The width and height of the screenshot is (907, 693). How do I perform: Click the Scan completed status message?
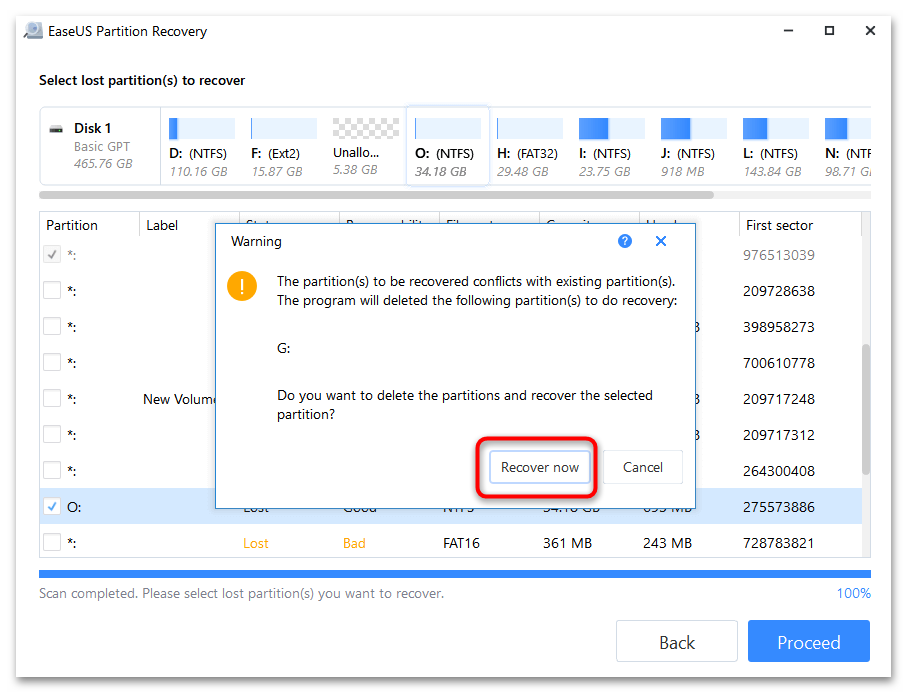coord(241,594)
